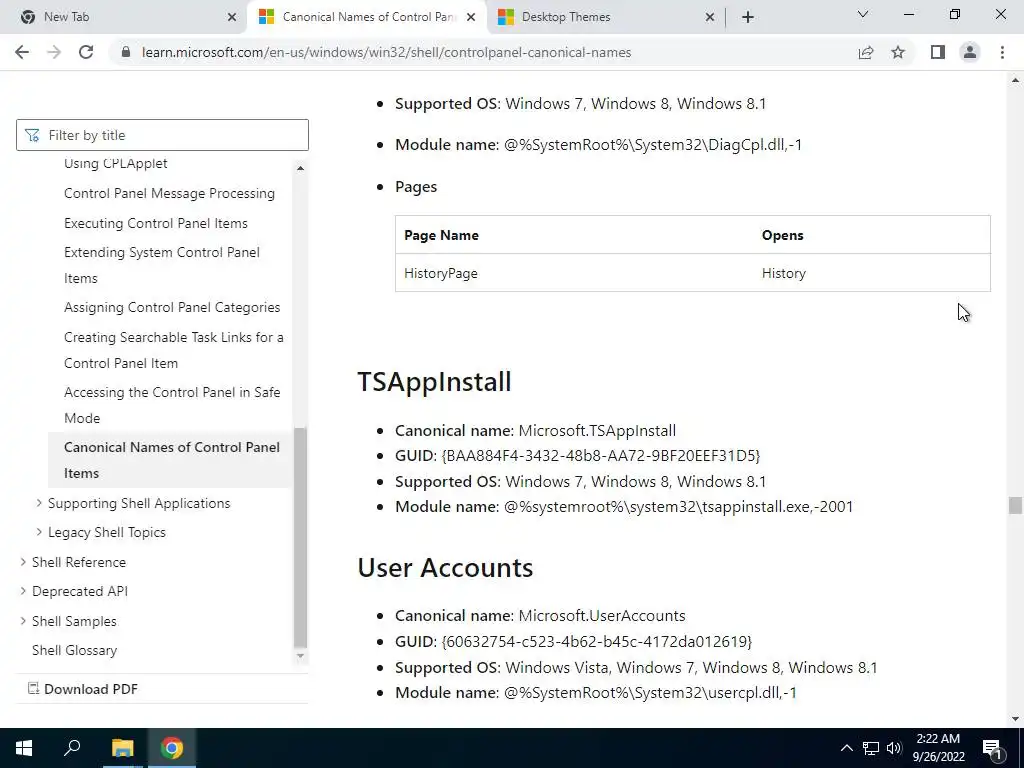1024x768 pixels.
Task: Show hidden system tray icons
Action: [x=846, y=748]
